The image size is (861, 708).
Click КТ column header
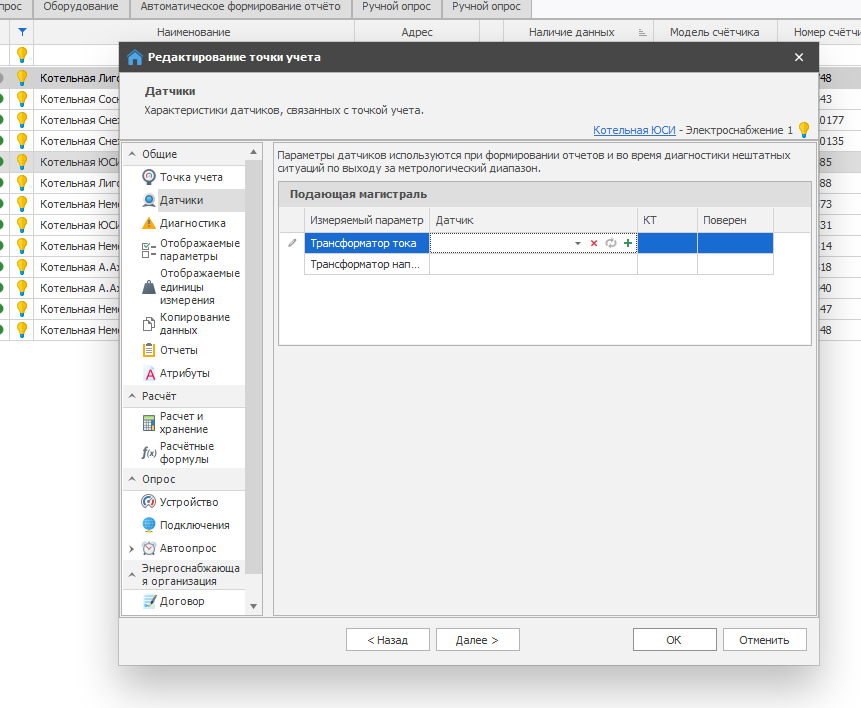tap(667, 220)
